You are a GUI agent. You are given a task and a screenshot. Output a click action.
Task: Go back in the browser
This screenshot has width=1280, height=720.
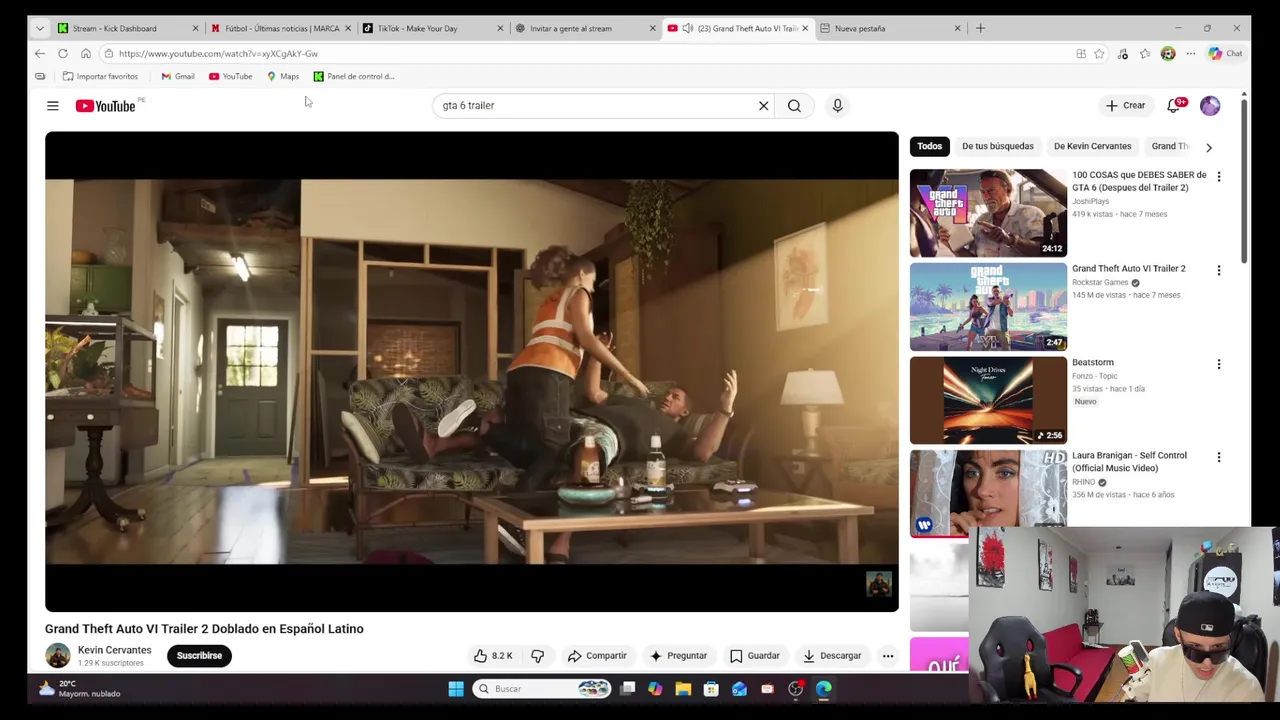[x=39, y=53]
